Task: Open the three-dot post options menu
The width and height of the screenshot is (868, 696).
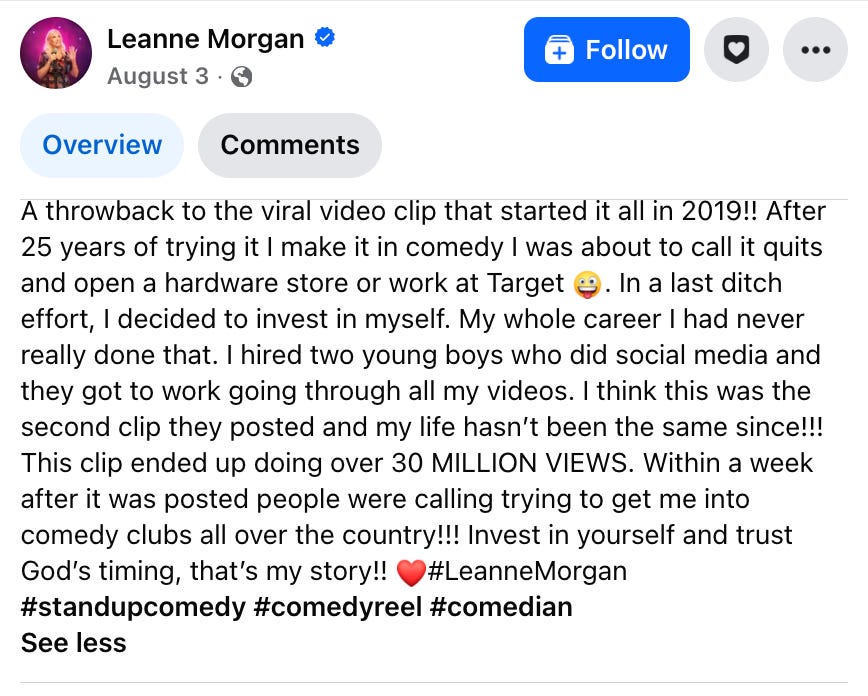Action: tap(815, 50)
